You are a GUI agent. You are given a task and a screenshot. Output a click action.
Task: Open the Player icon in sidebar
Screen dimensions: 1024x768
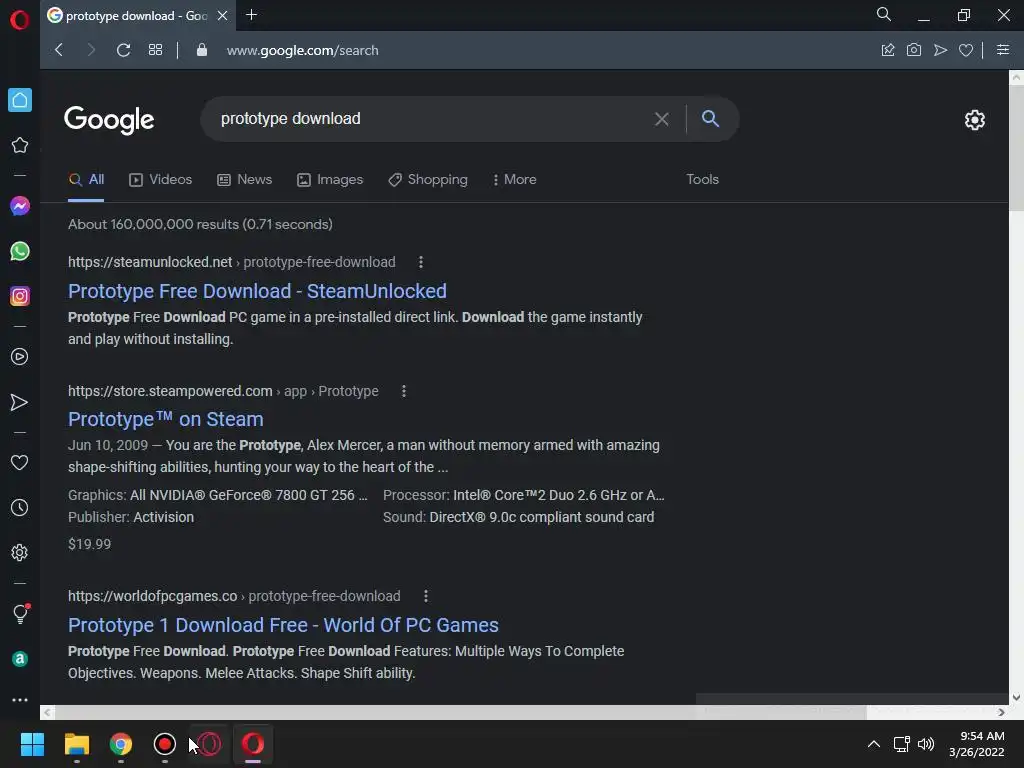(20, 357)
